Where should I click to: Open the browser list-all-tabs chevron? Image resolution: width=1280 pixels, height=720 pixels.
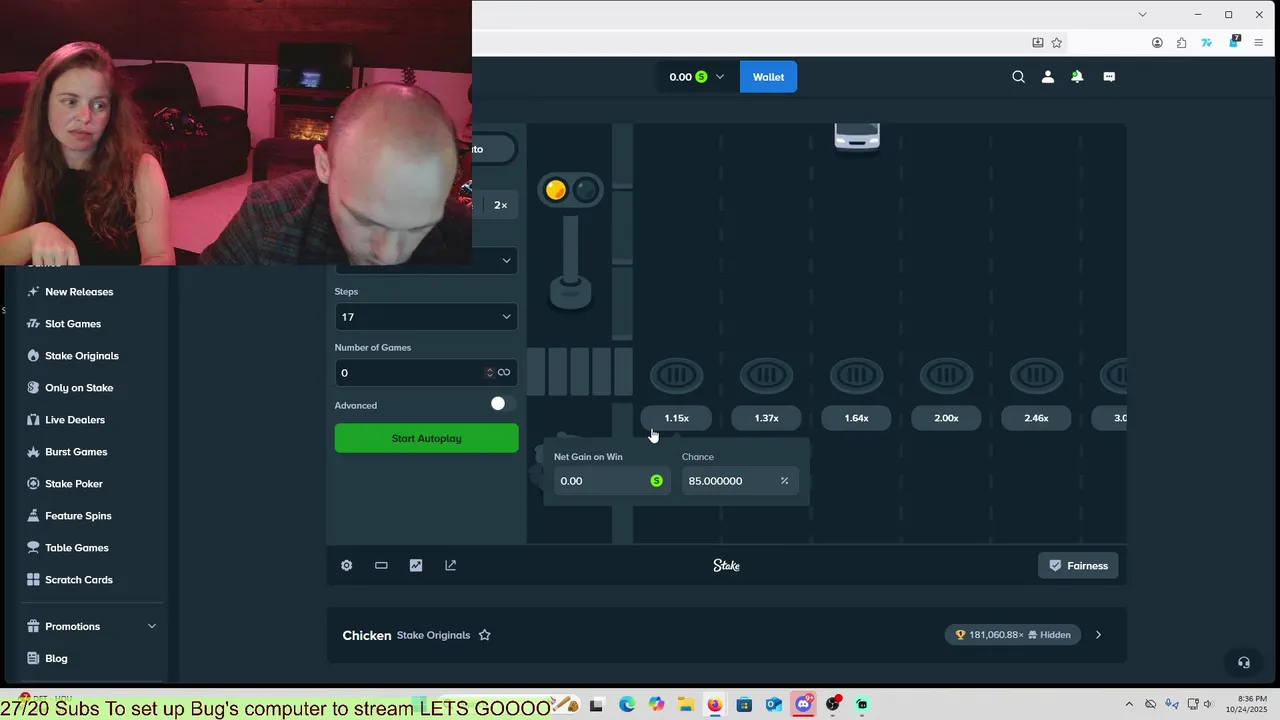point(1142,14)
